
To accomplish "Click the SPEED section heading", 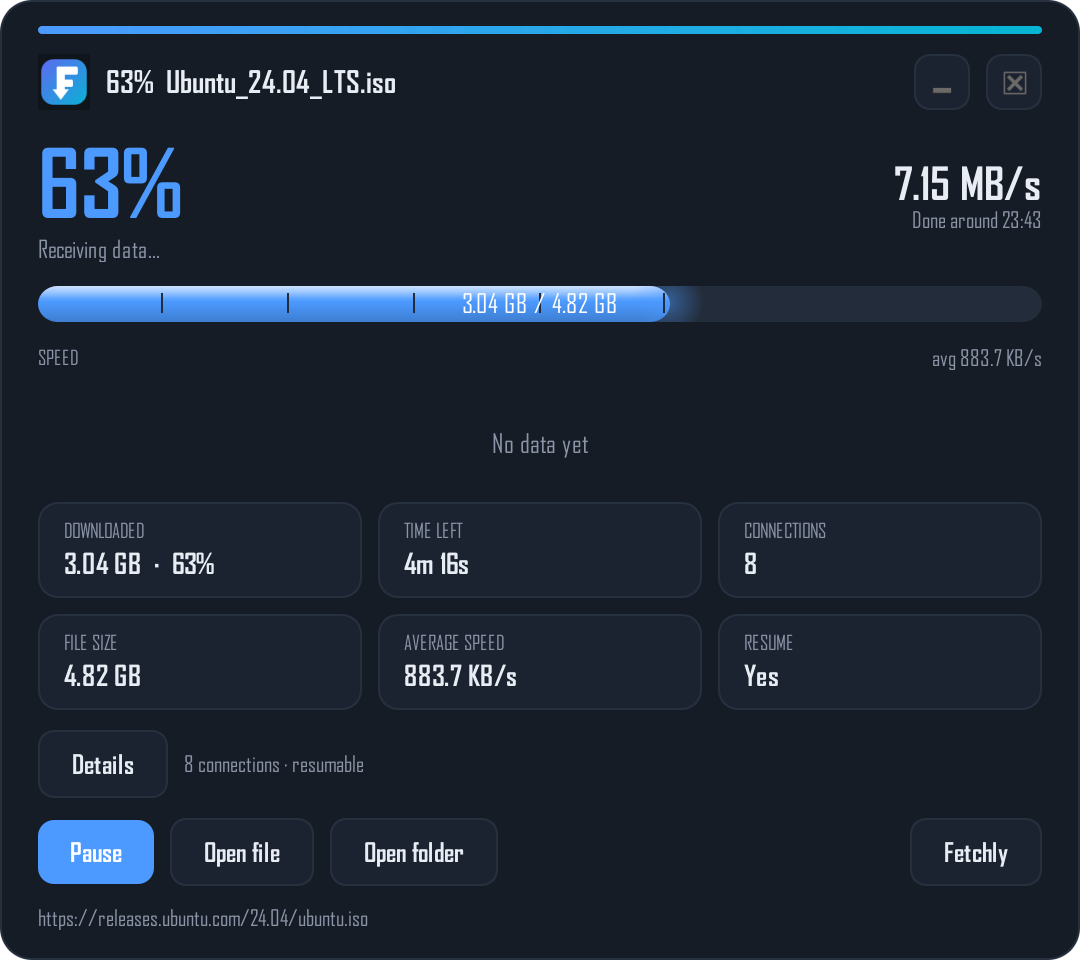I will (59, 358).
